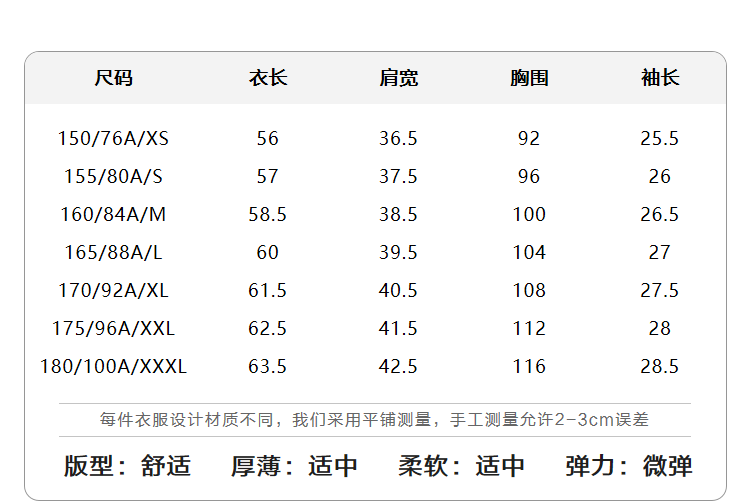
Task: Click the 肩宽 column header
Action: click(x=398, y=78)
